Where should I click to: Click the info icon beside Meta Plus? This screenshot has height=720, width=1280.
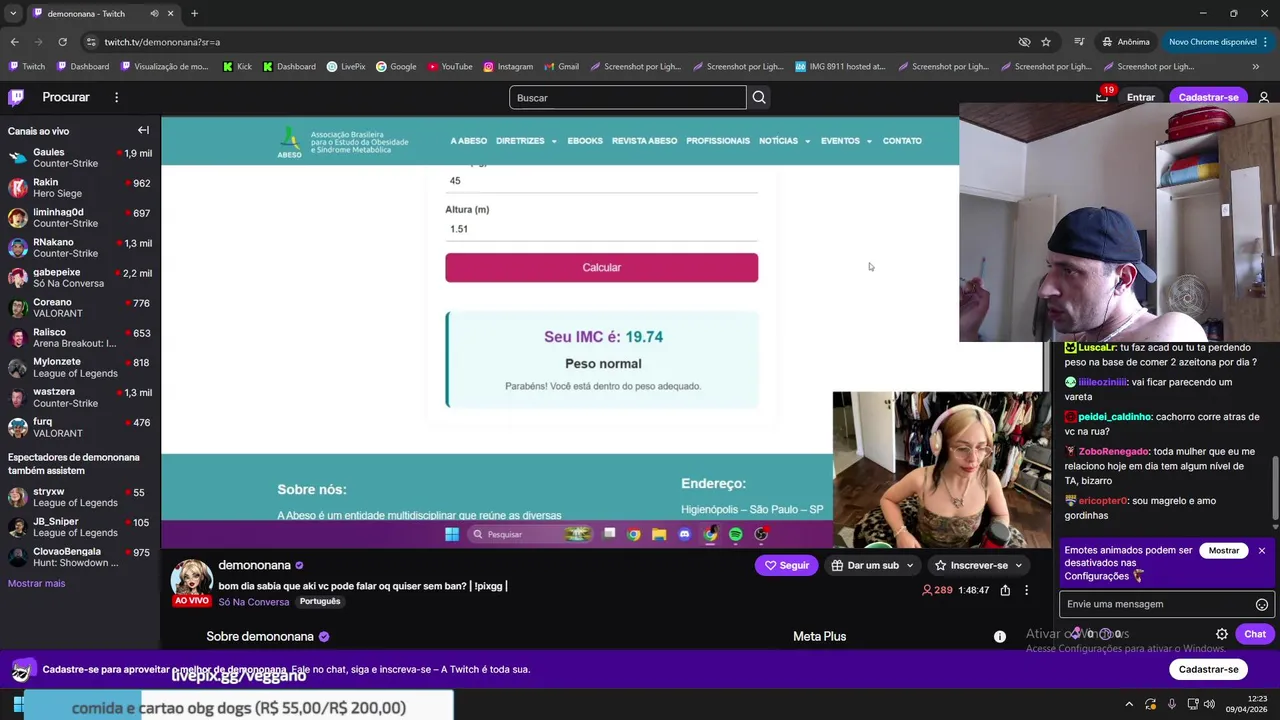tap(999, 636)
